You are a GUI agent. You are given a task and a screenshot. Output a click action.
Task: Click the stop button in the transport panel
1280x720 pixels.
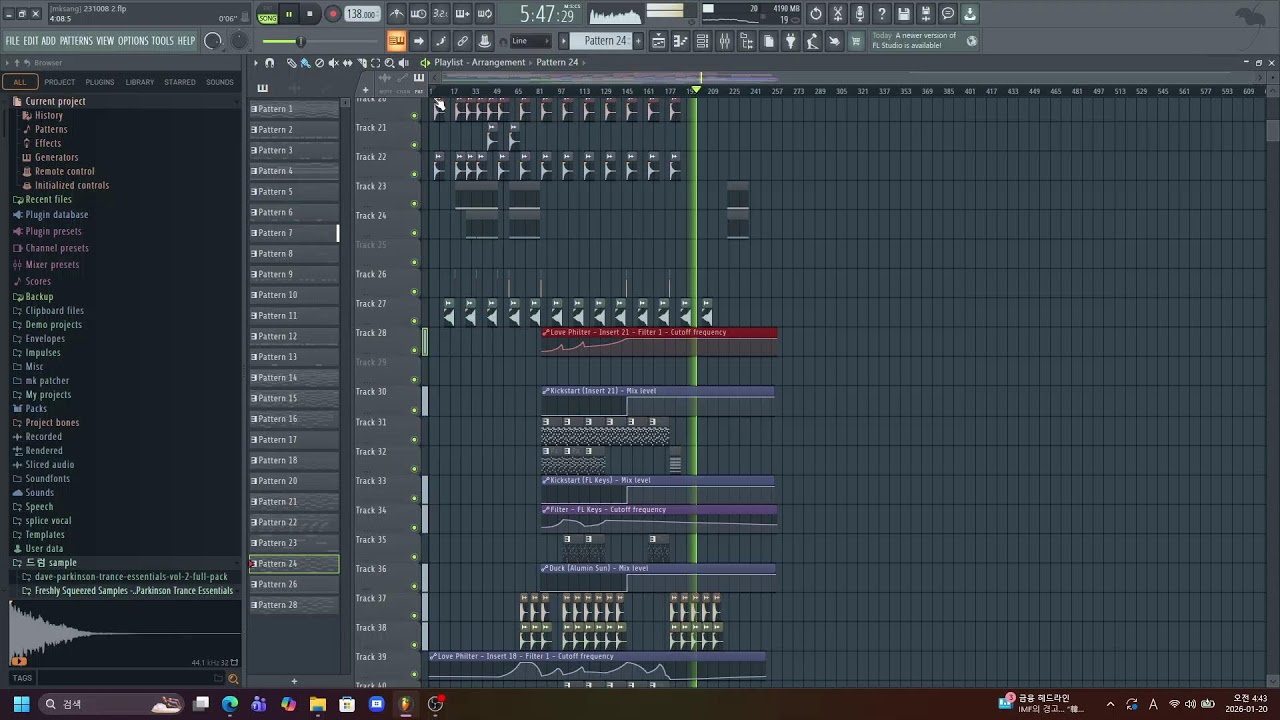tap(310, 14)
